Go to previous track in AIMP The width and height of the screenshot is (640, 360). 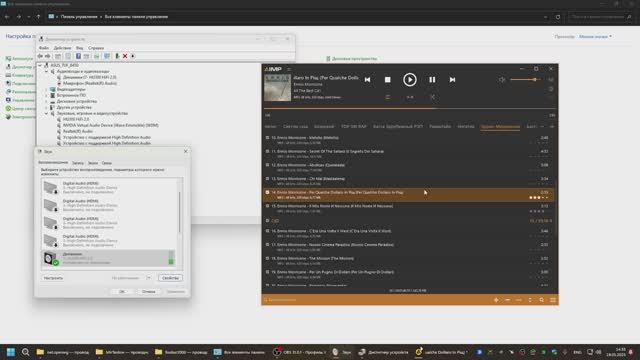click(x=367, y=80)
